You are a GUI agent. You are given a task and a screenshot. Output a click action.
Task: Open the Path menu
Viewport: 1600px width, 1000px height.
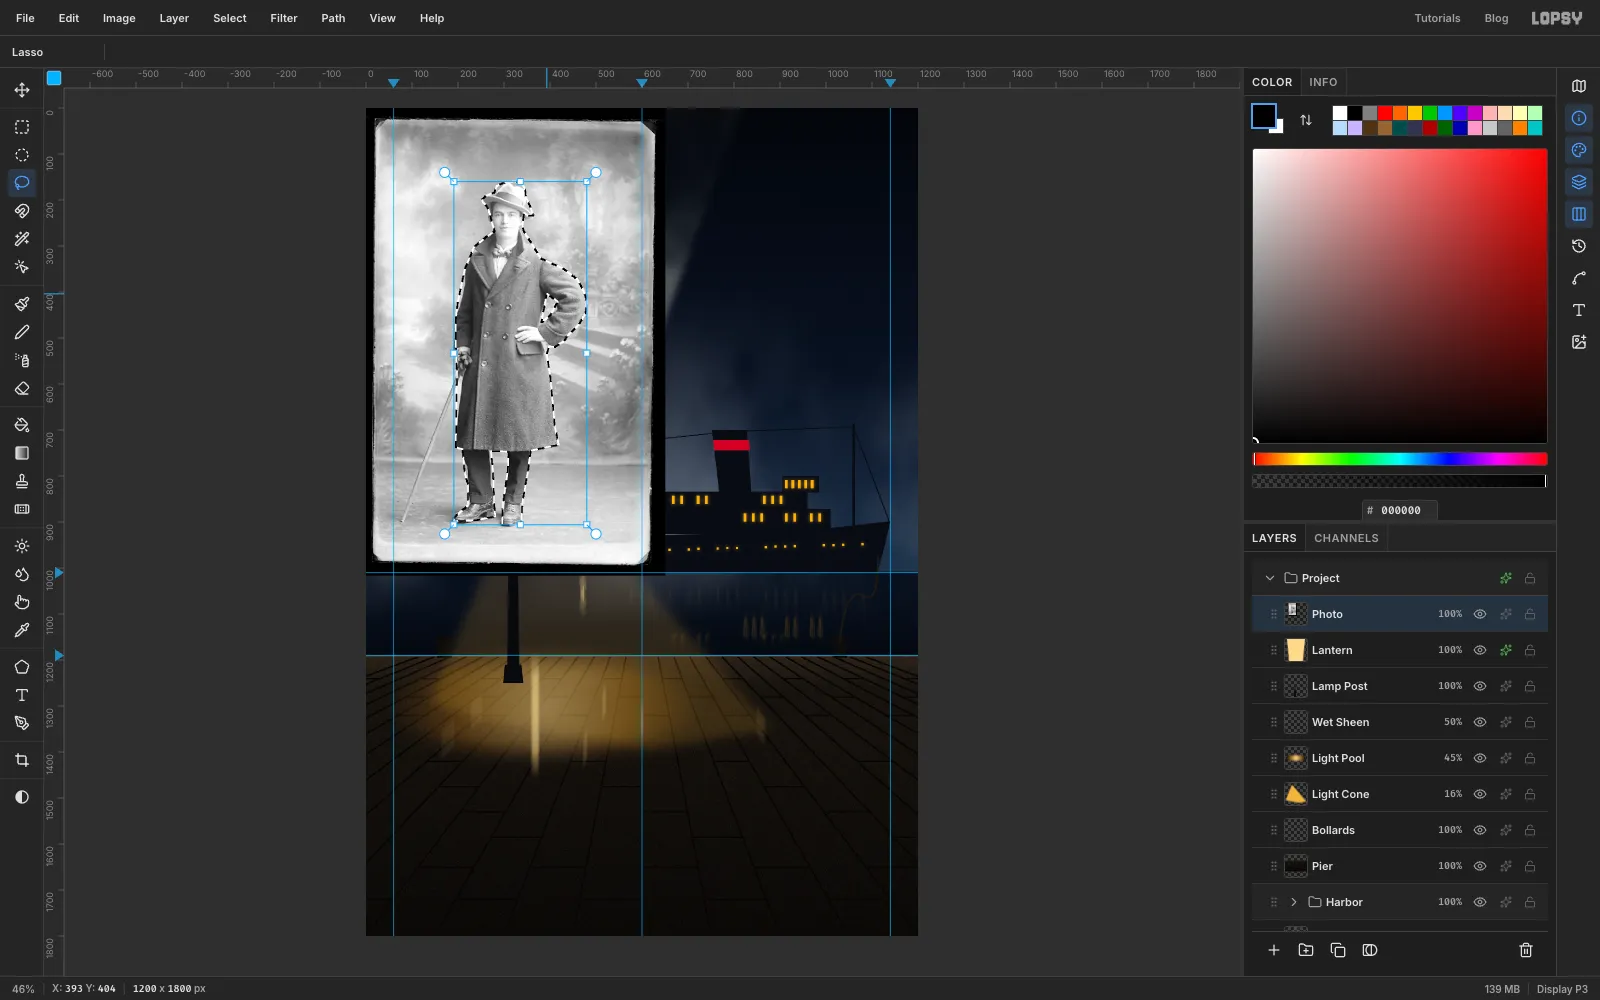(x=333, y=18)
